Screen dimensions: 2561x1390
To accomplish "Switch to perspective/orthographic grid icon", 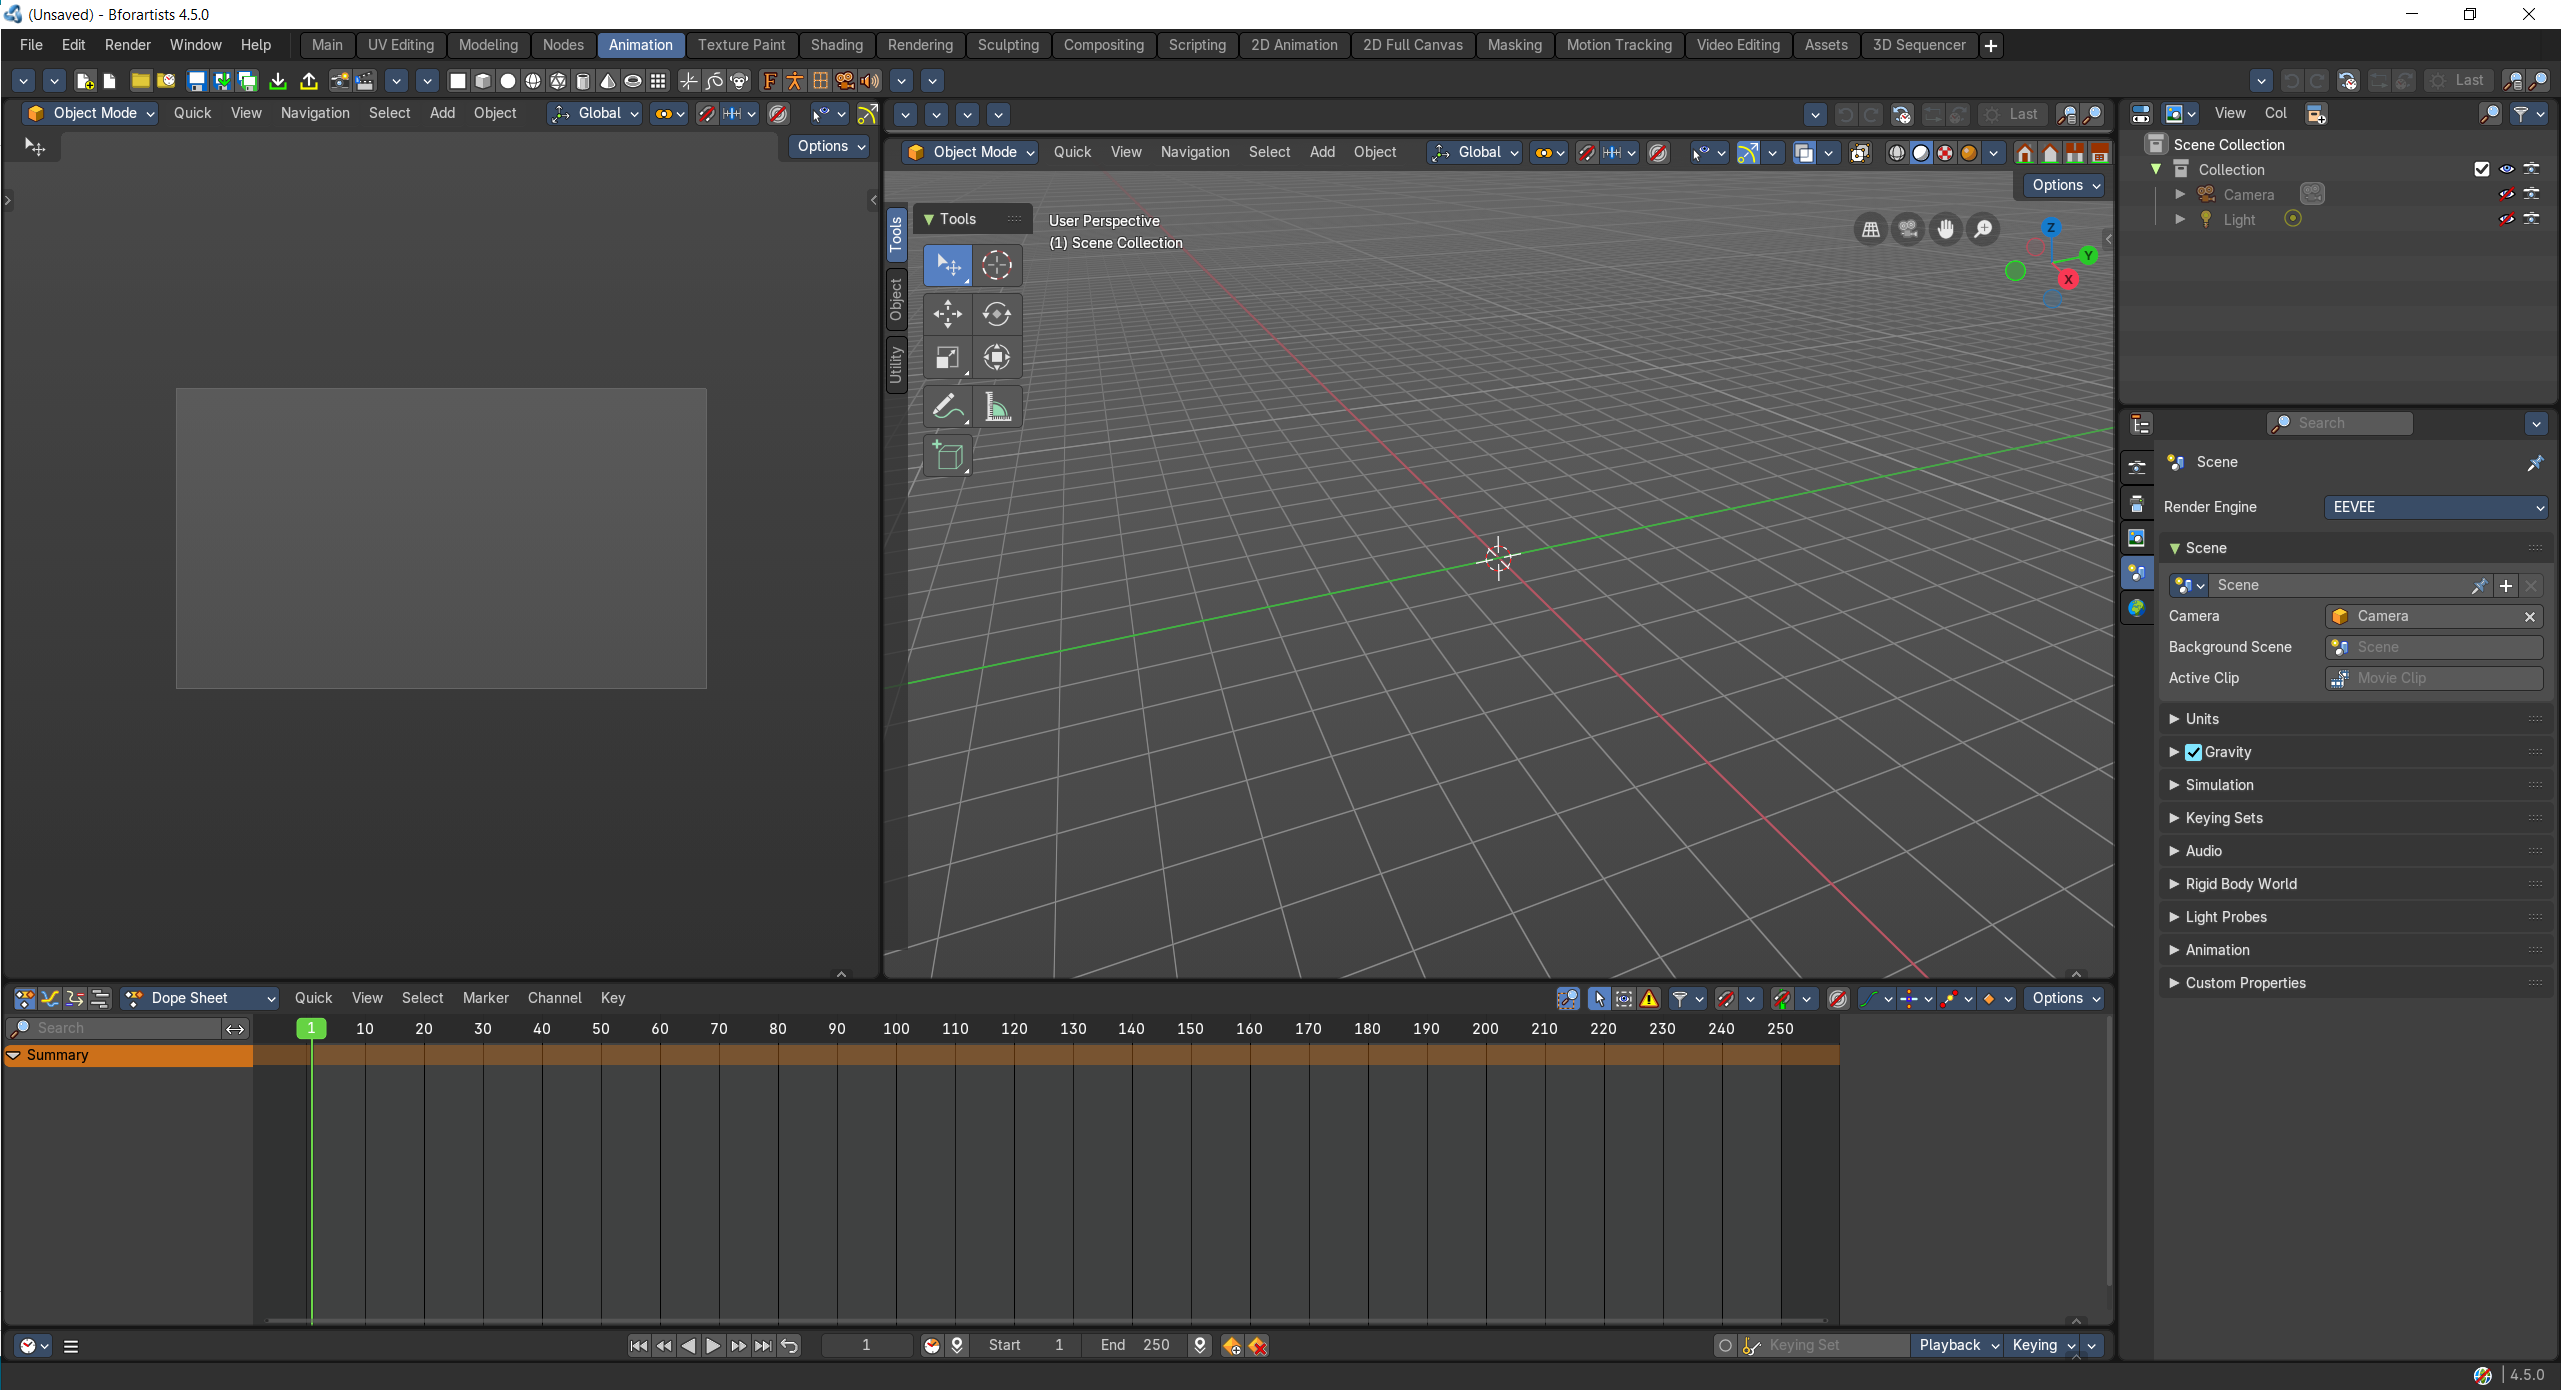I will (x=1870, y=230).
